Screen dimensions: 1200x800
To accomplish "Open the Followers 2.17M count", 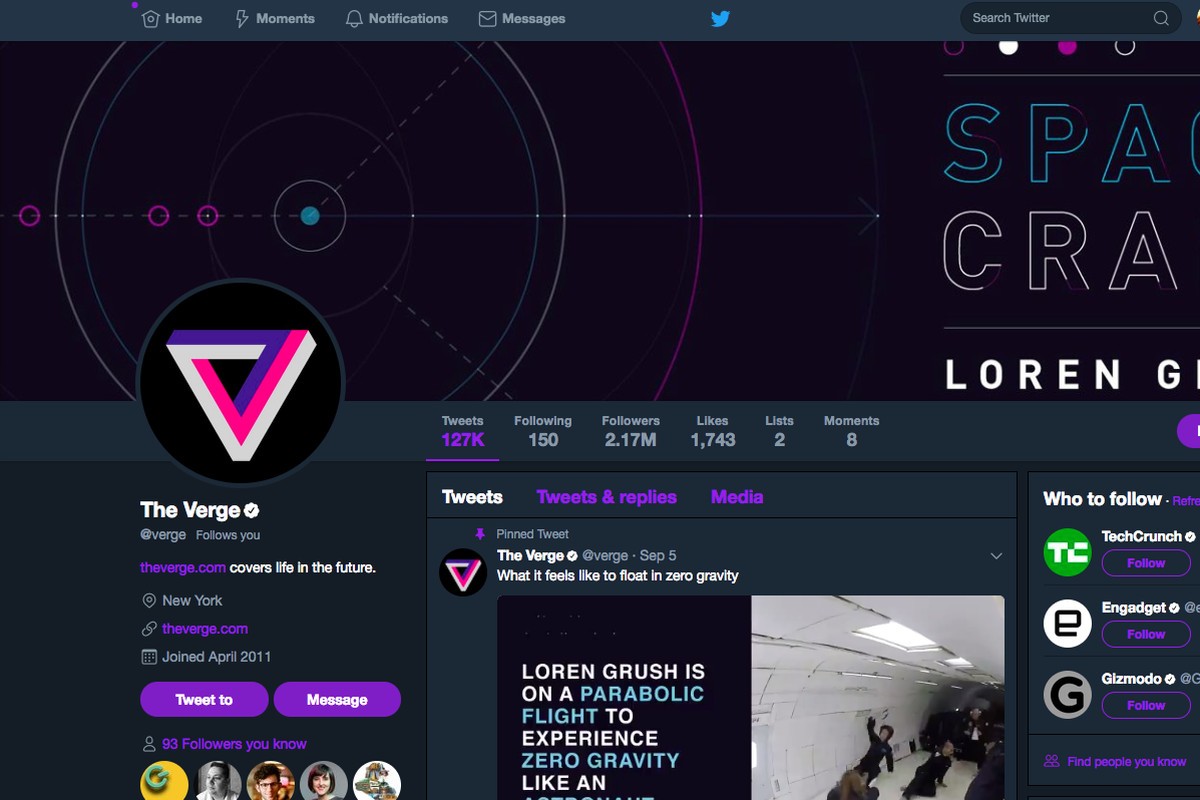I will point(630,431).
